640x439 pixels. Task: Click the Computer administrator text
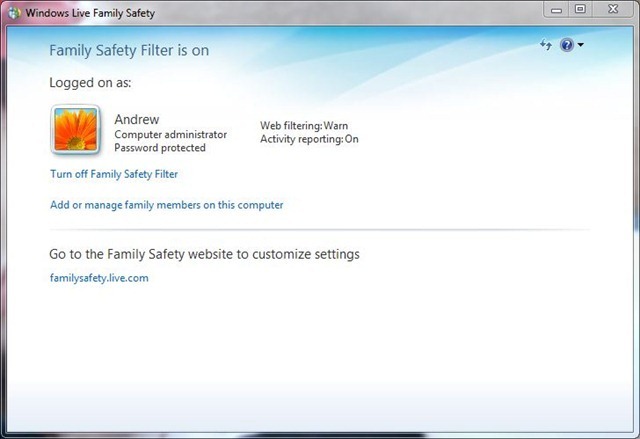171,134
